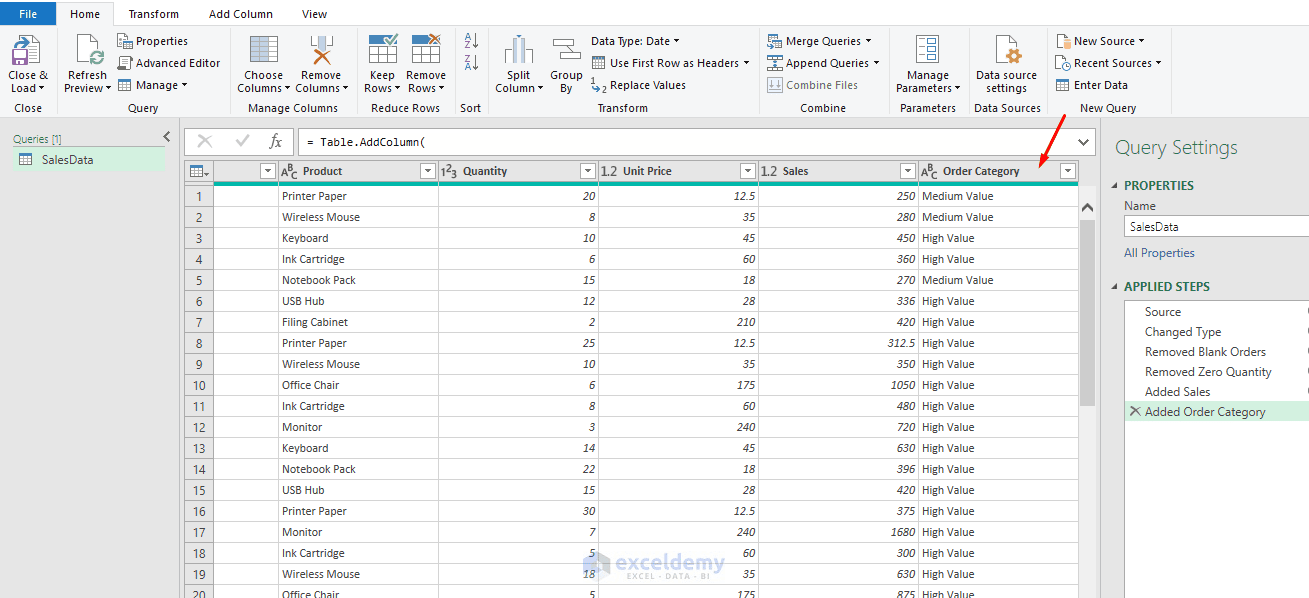This screenshot has height=598, width=1309.
Task: Click the Filing Cabinet cell in row 7
Action: [x=358, y=322]
